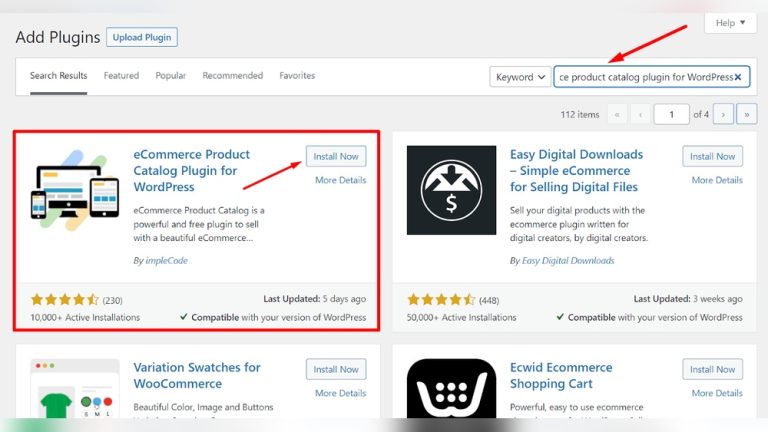This screenshot has height=432, width=768.
Task: Open More Details for eCommerce Product Catalog
Action: pos(340,180)
